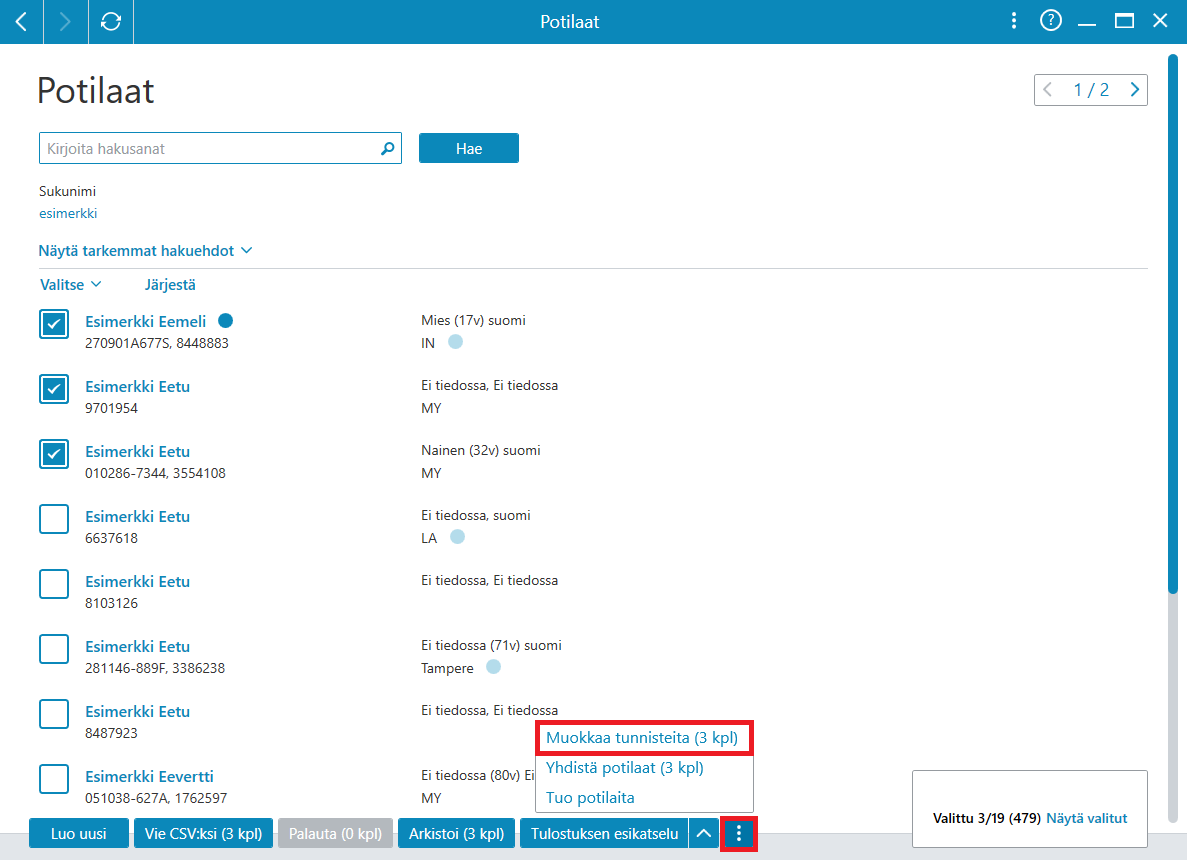The width and height of the screenshot is (1187, 860).
Task: Open Esimerkki Eetu with ID 9701954
Action: [x=137, y=387]
